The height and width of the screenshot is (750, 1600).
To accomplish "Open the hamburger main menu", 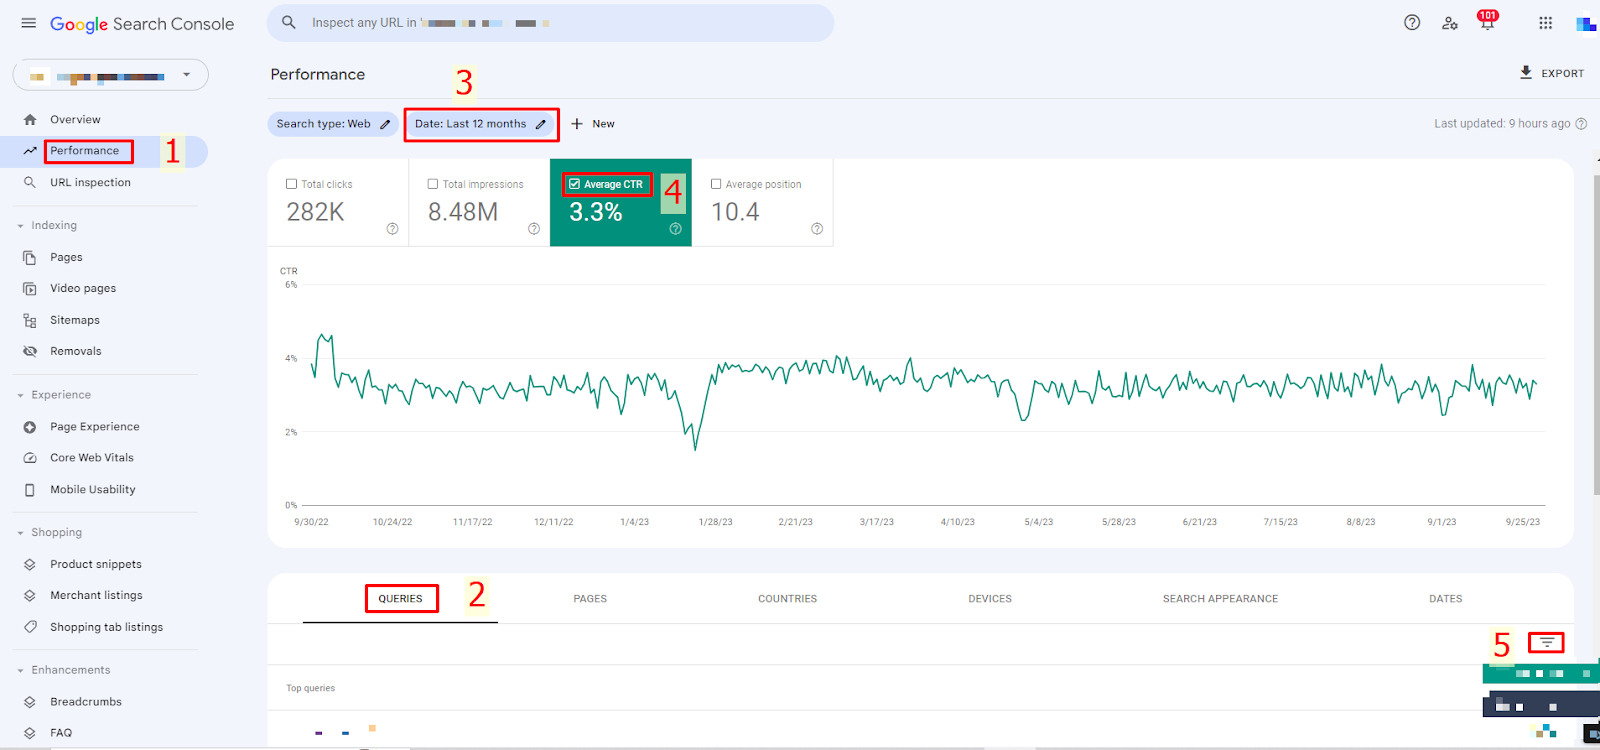I will pos(28,23).
